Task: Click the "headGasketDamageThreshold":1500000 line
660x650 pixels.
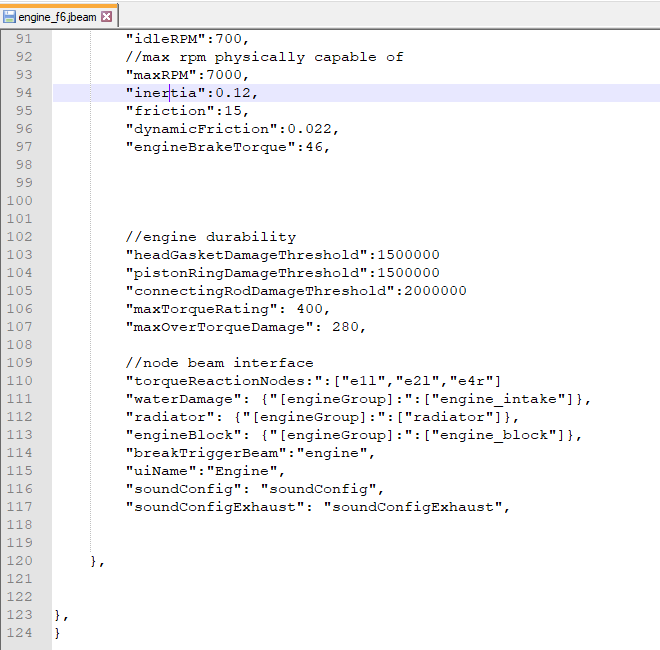Action: pos(282,255)
